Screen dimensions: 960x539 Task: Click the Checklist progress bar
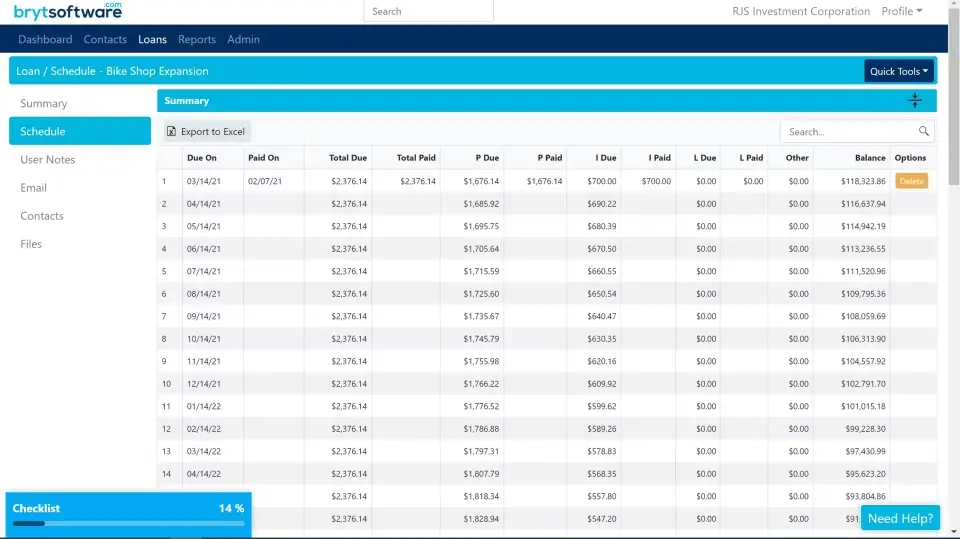click(x=128, y=523)
